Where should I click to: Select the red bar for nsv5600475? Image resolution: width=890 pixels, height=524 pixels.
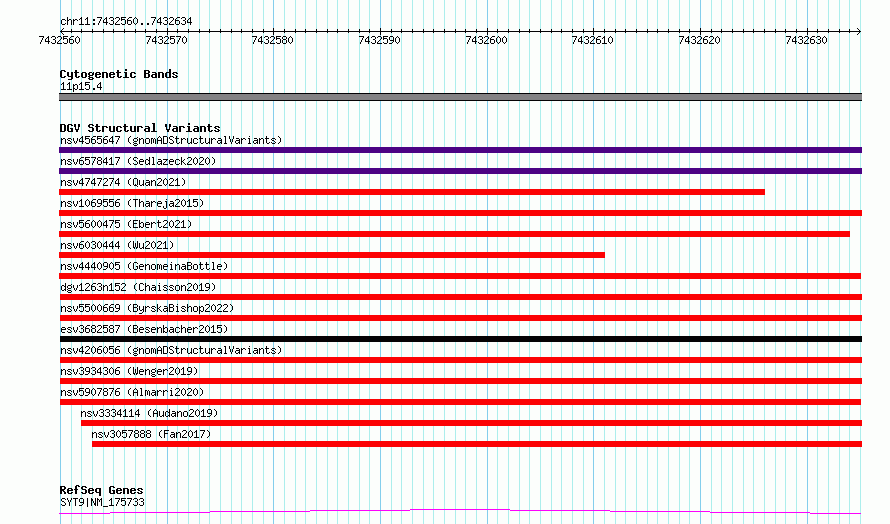(455, 234)
